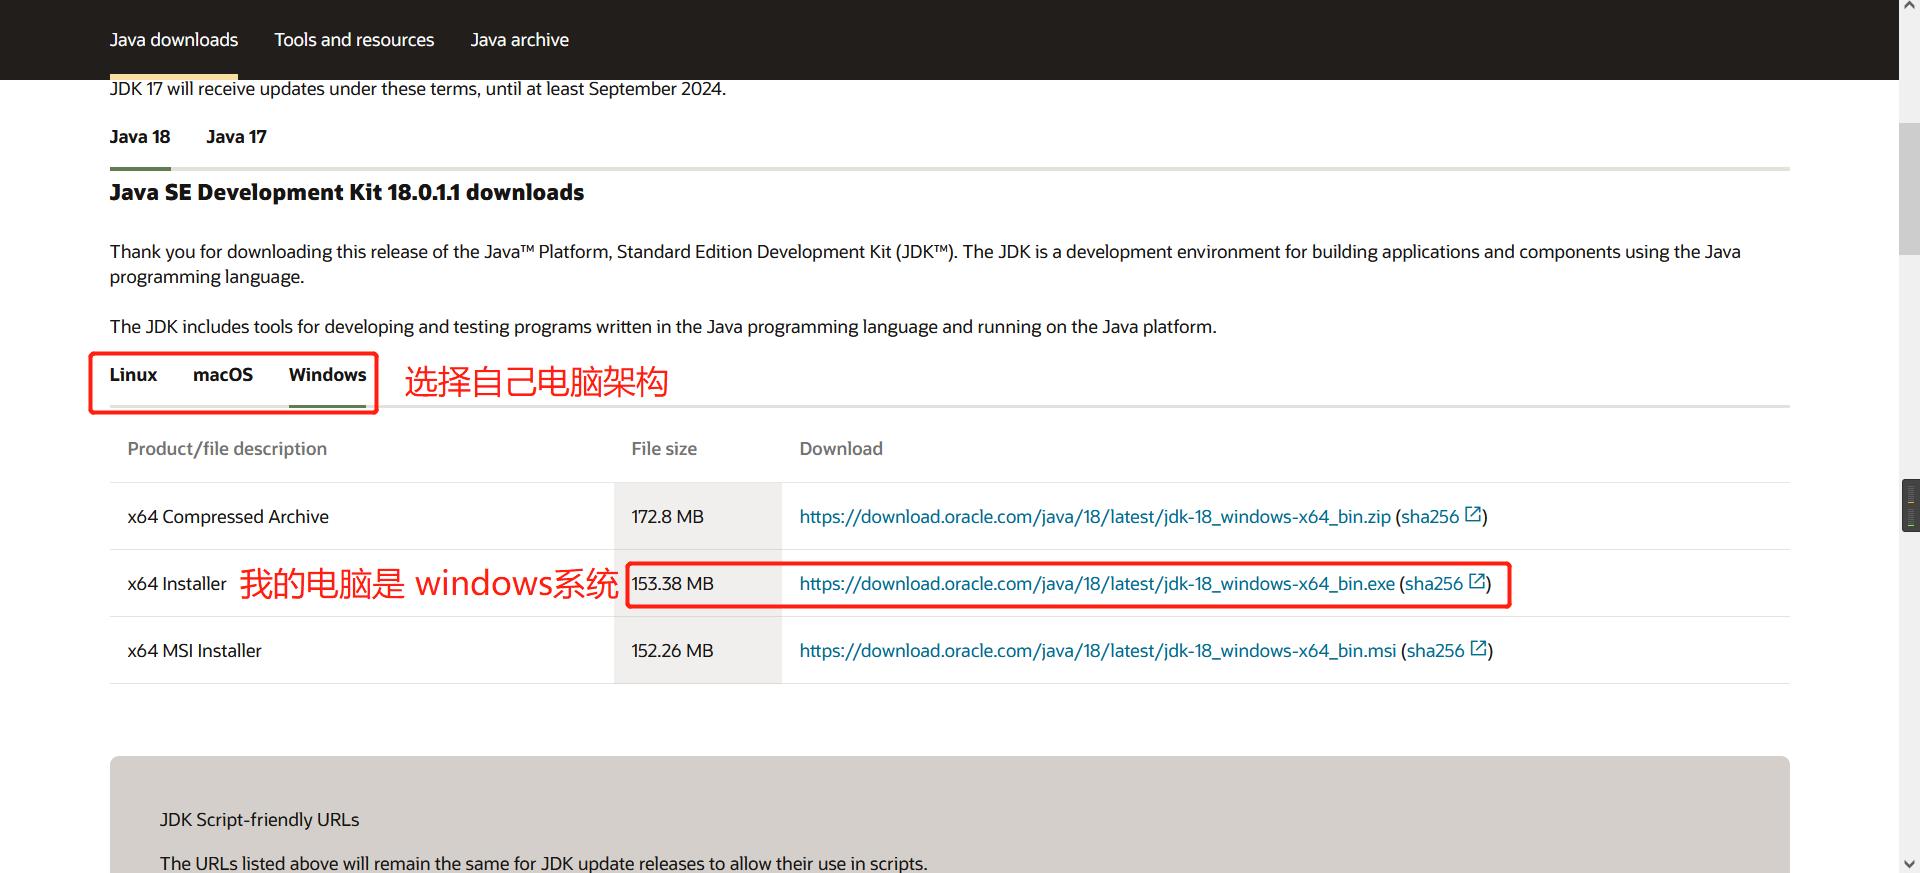Choose the Windows platform tab

point(327,375)
